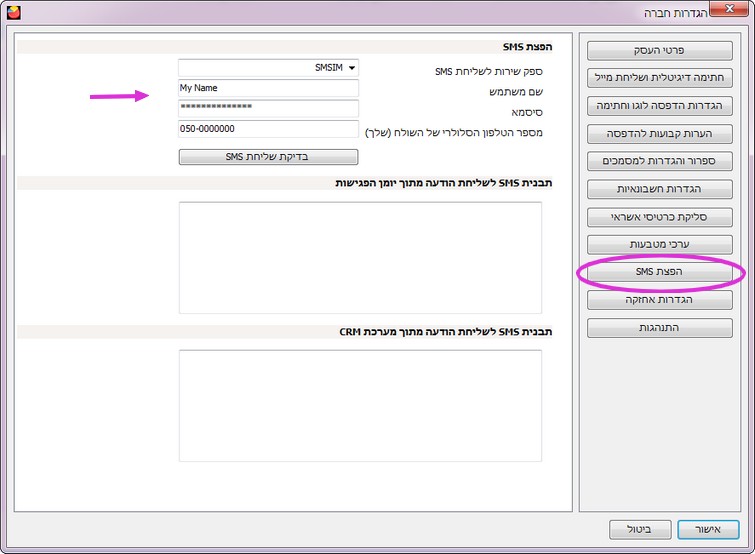This screenshot has width=755, height=554.
Task: Open document numbering and settings (ספרור והגדרות למסמכים)
Action: [x=659, y=161]
